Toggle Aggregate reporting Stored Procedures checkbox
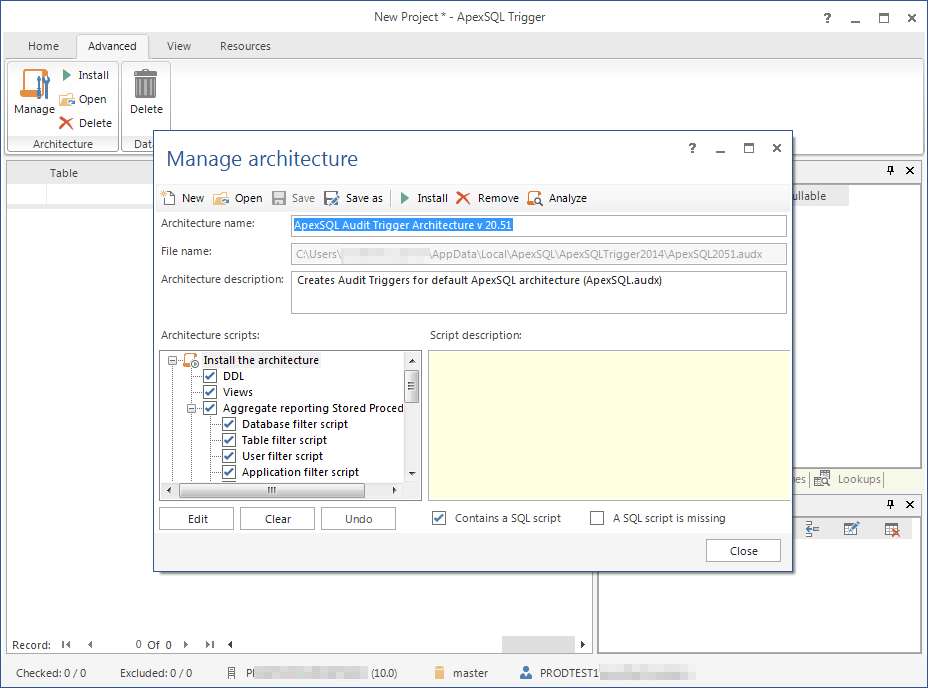 [x=210, y=408]
